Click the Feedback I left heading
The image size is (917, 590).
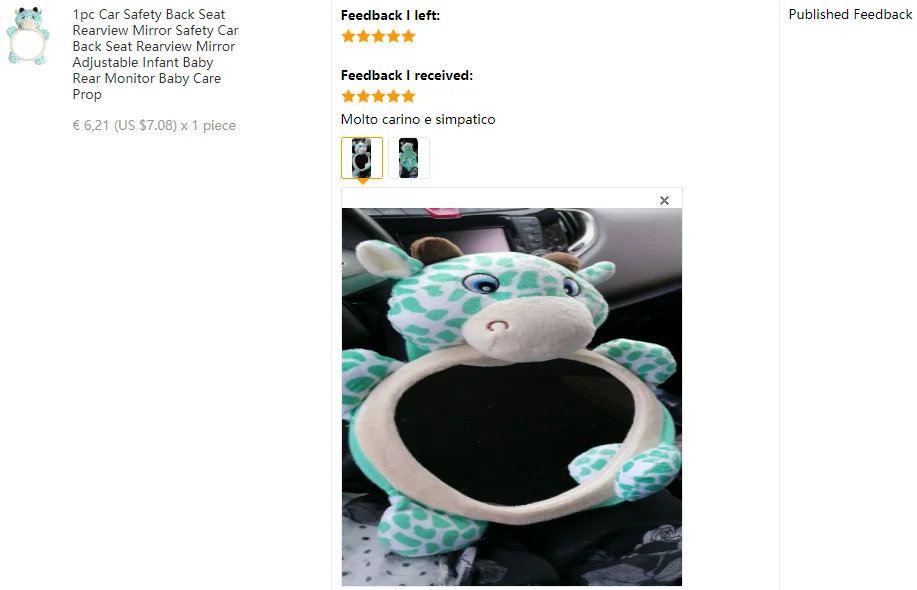pos(391,15)
